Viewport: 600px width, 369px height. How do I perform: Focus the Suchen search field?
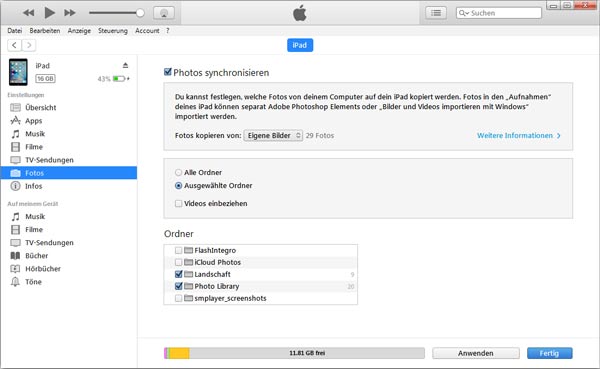point(499,13)
